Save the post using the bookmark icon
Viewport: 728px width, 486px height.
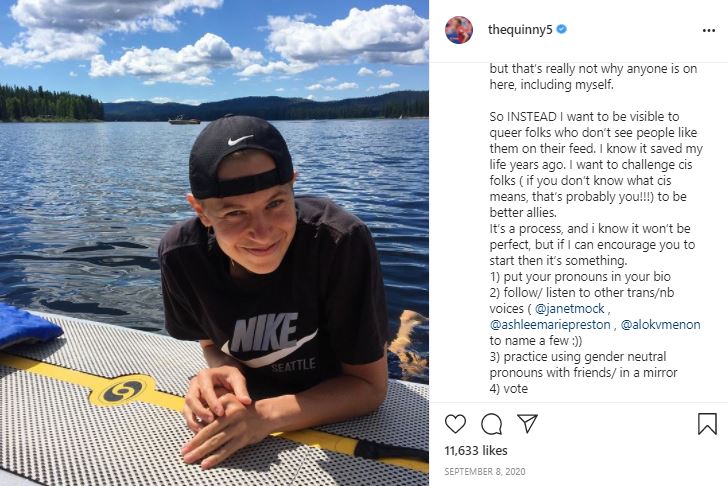707,424
